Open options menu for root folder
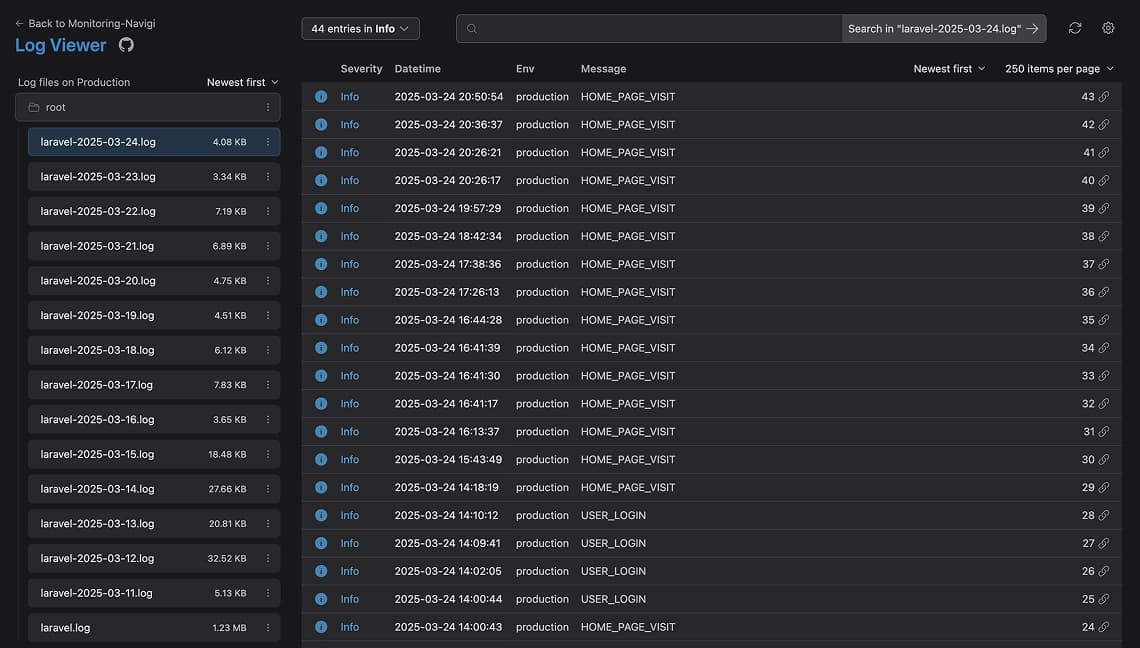Screen dimensions: 1140x648 268,108
